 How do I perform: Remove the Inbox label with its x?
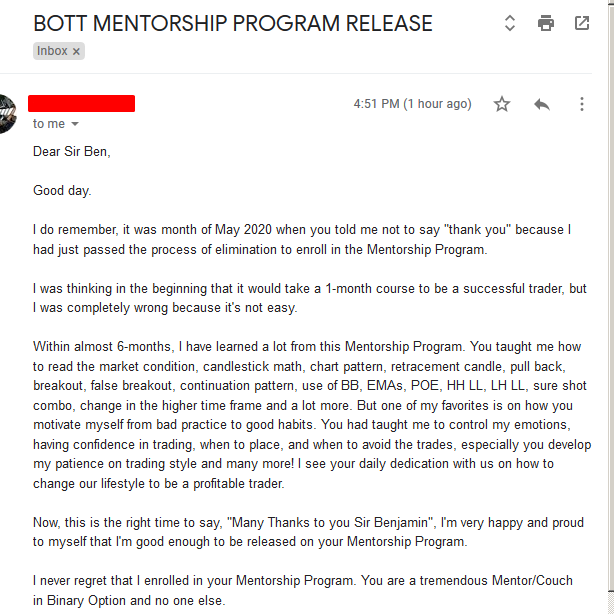pyautogui.click(x=76, y=51)
